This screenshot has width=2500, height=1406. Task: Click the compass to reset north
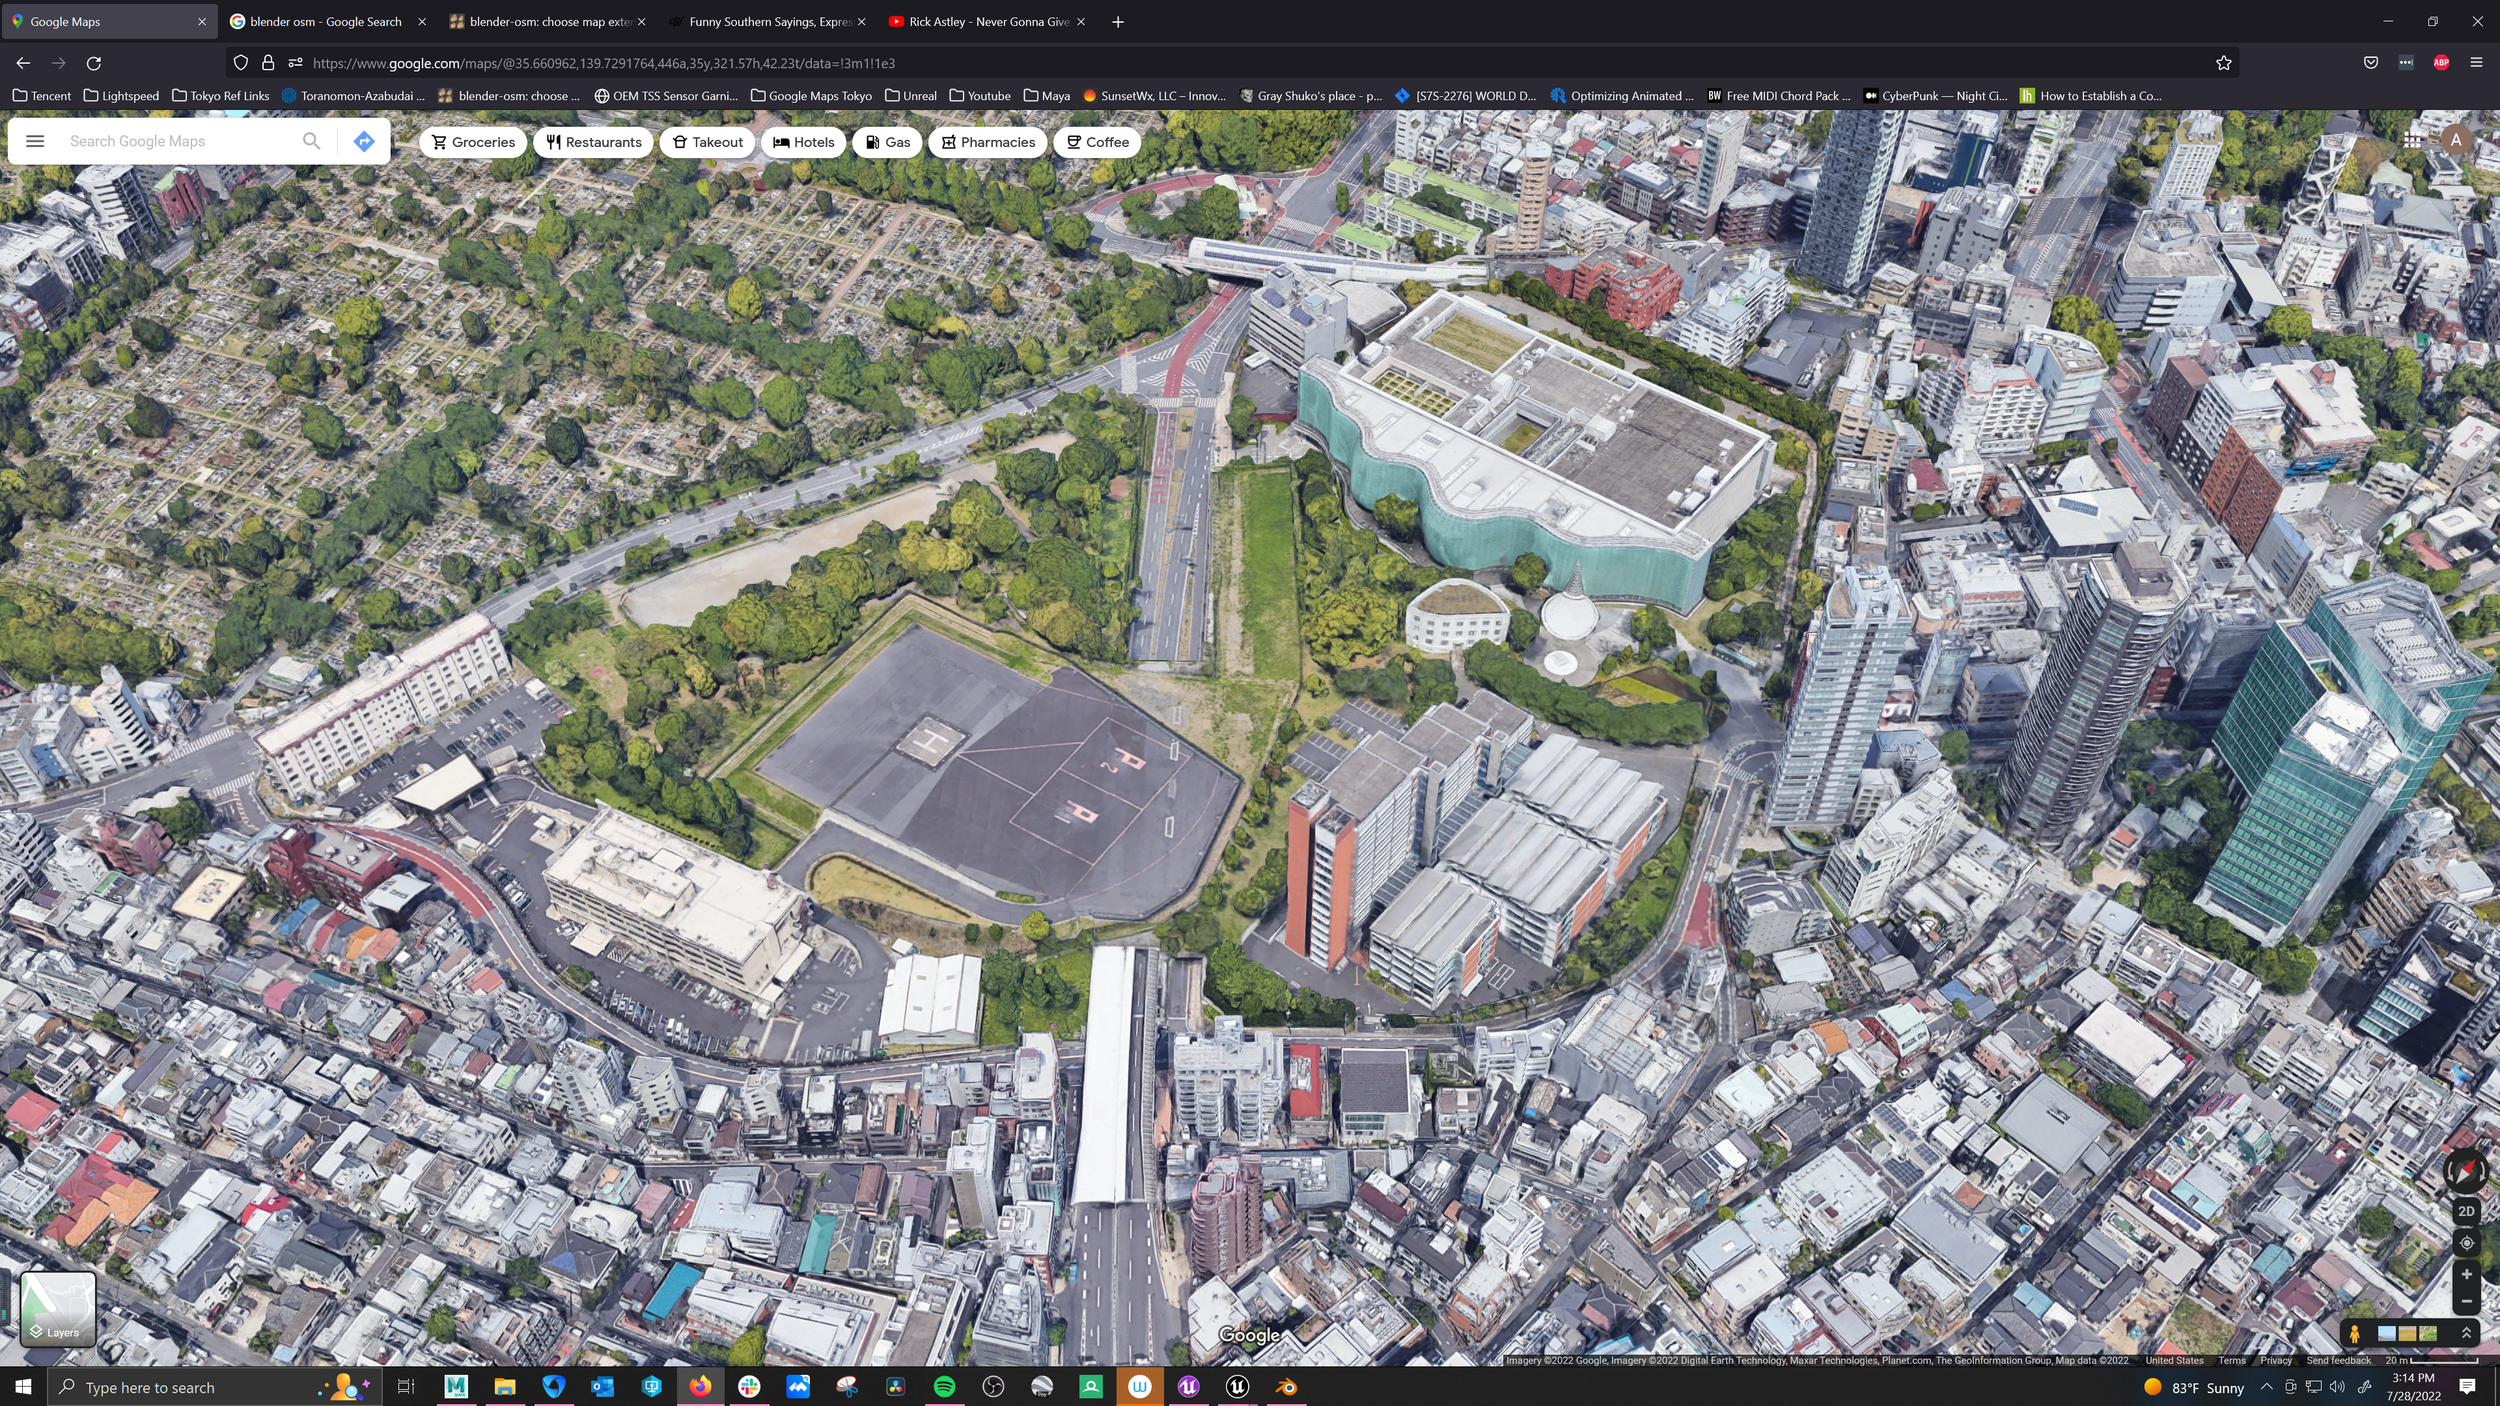coord(2465,1169)
